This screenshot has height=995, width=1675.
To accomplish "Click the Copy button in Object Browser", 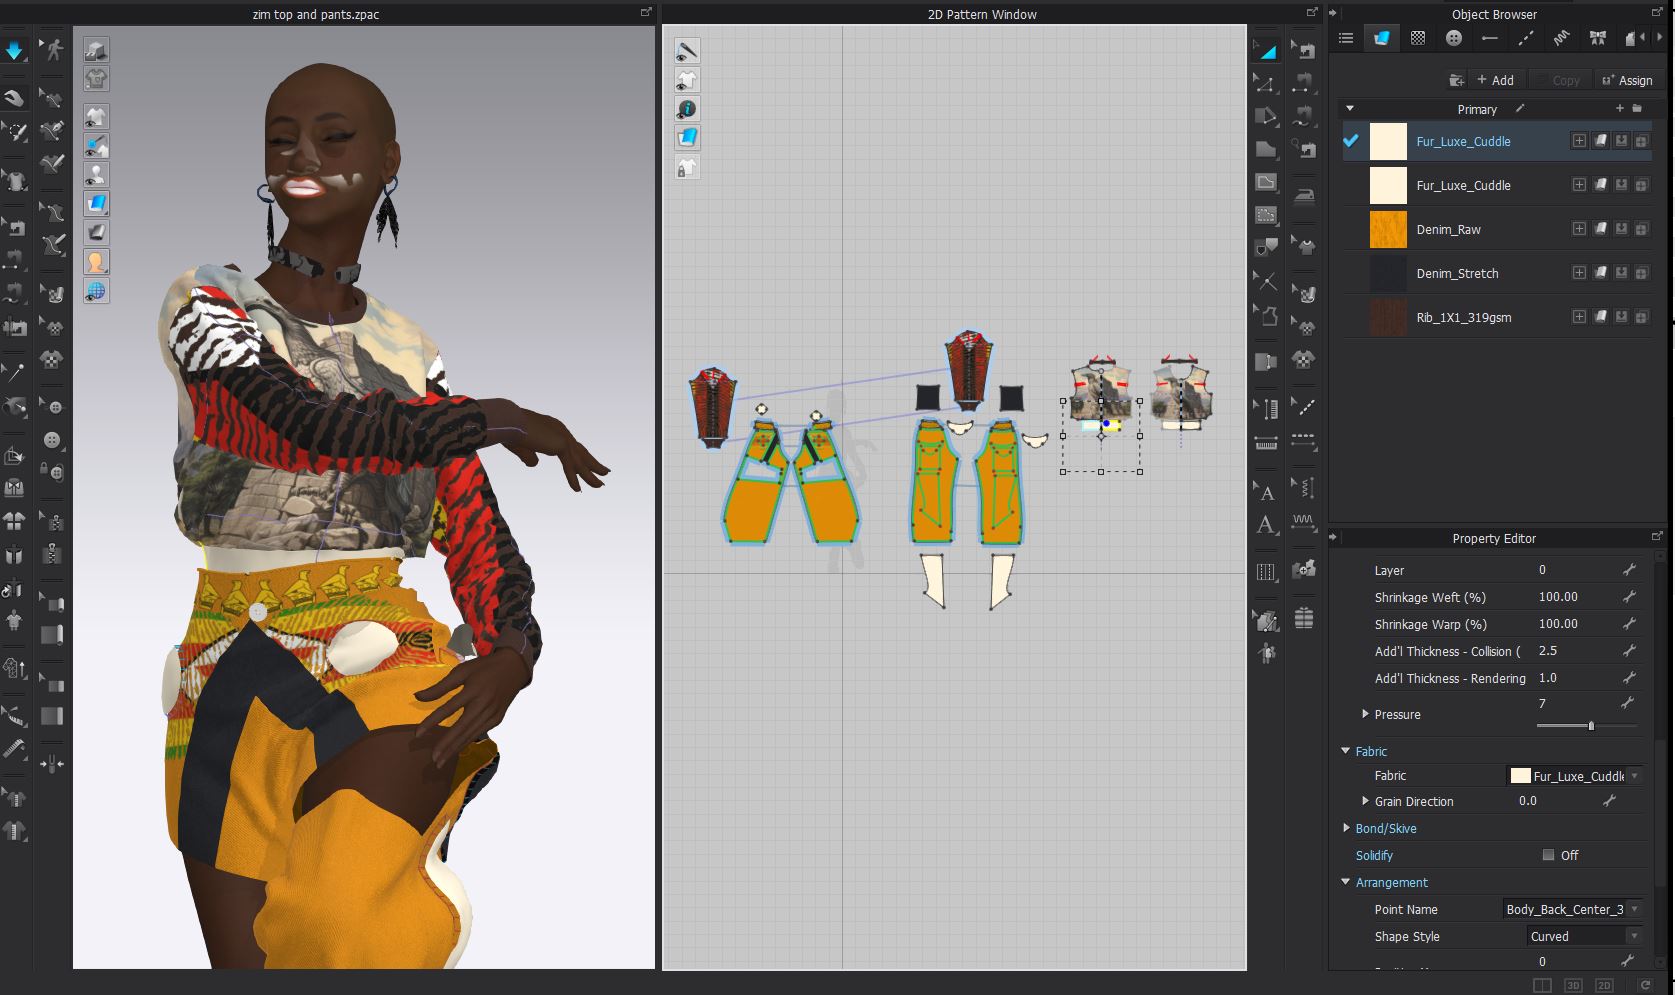I will tap(1558, 80).
